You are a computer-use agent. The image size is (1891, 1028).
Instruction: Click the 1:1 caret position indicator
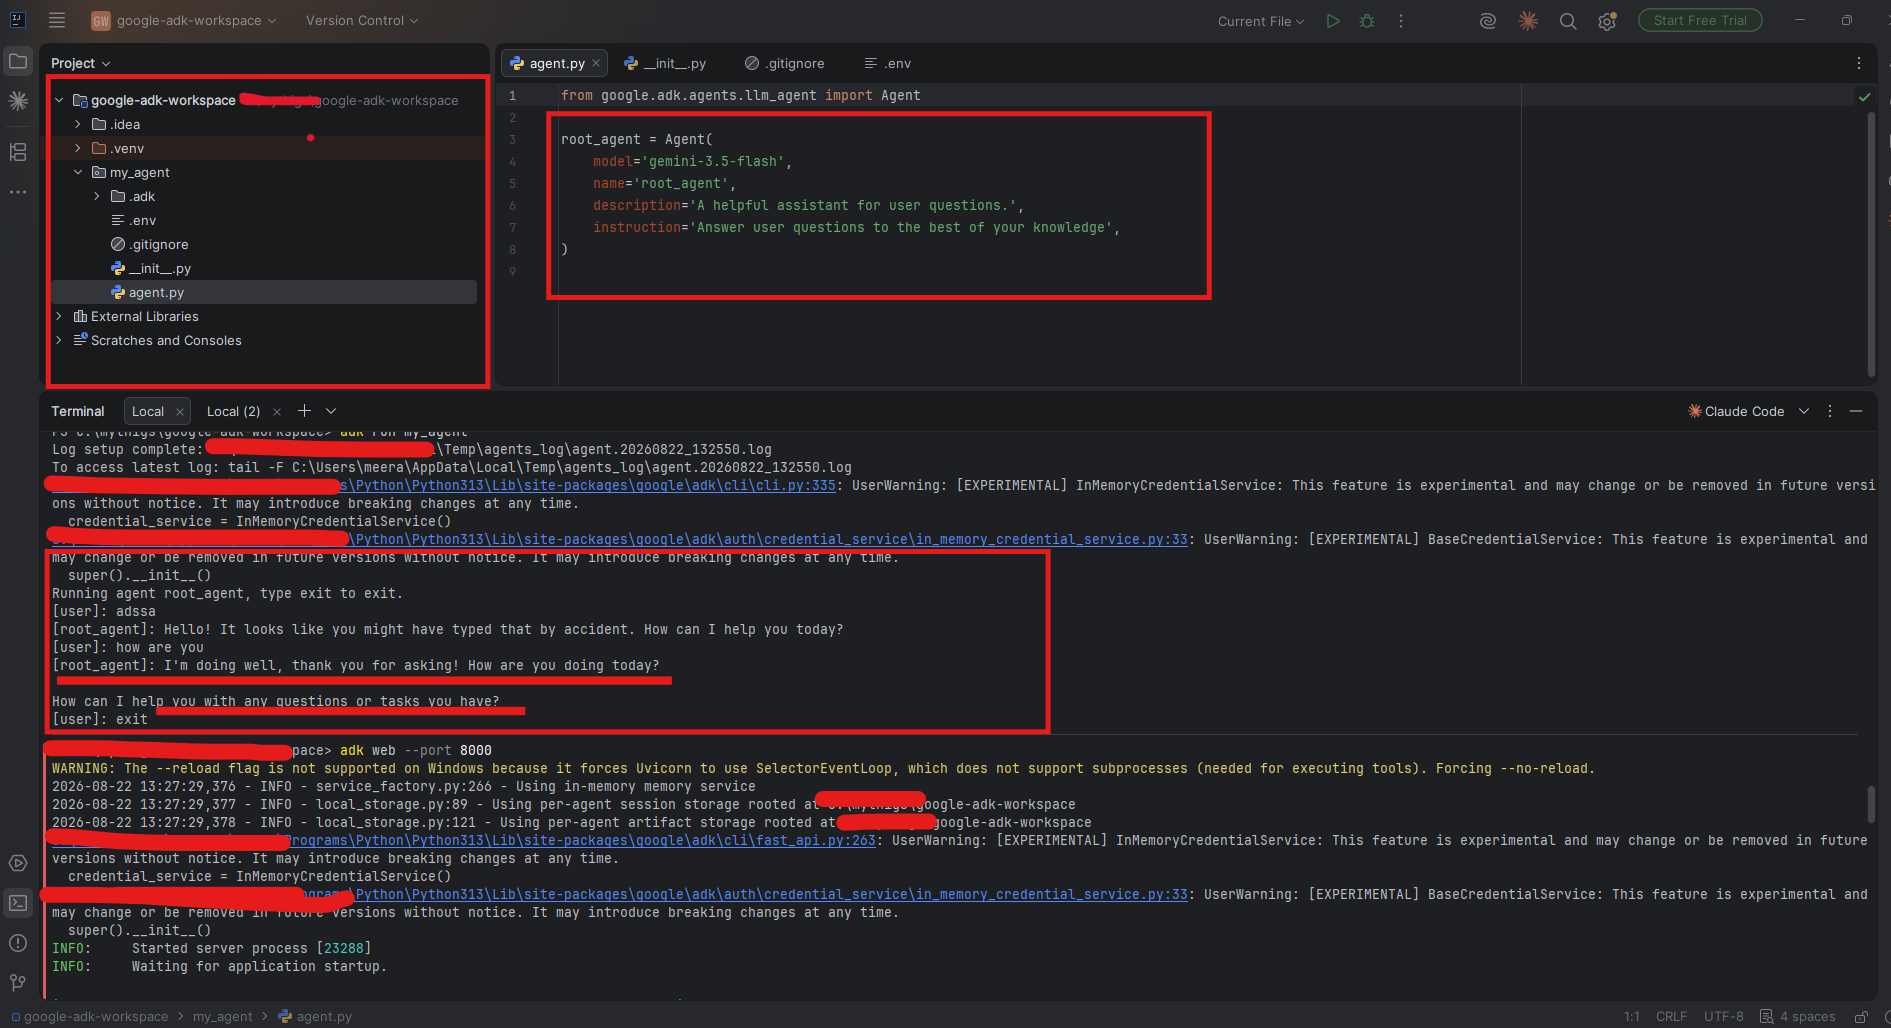[x=1631, y=1017]
